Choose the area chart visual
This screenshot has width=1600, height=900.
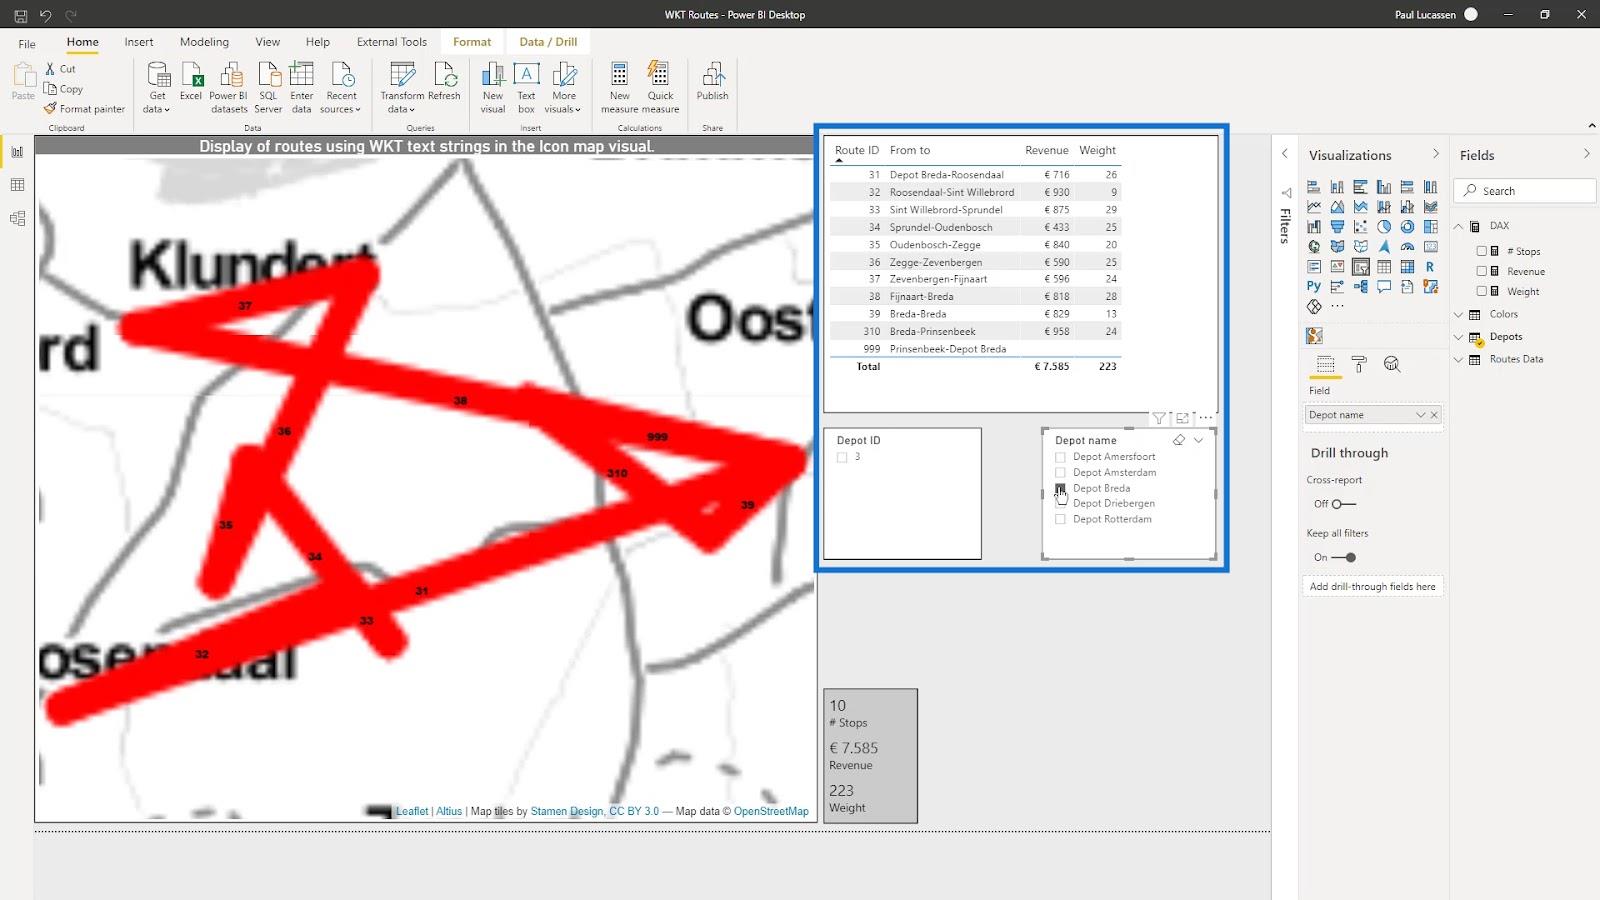(1337, 207)
